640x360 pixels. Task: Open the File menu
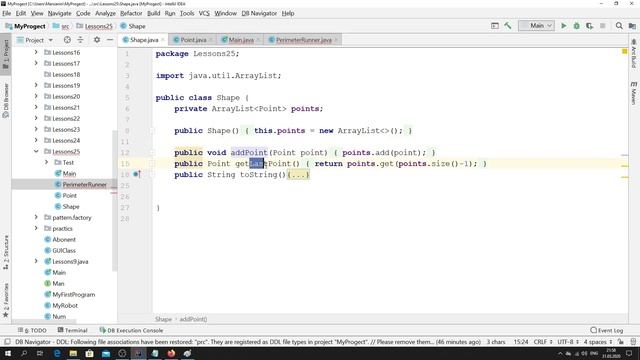click(x=7, y=13)
